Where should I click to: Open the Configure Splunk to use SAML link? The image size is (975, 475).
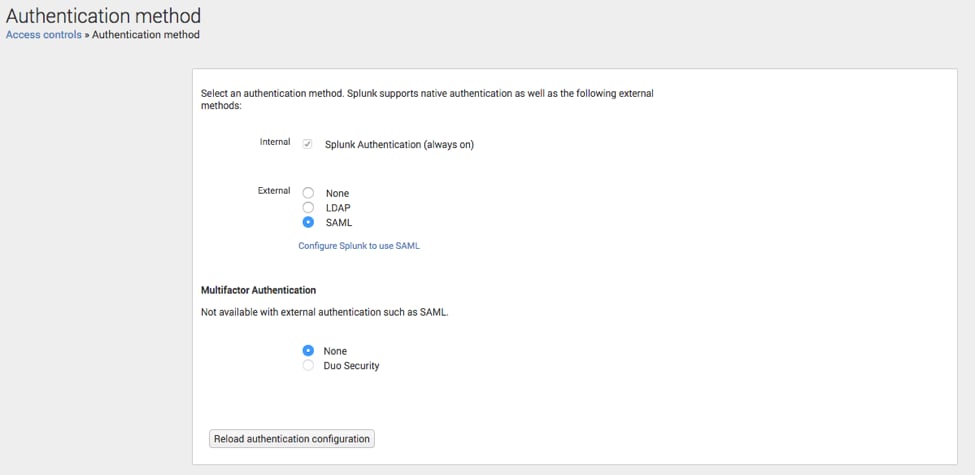[x=359, y=246]
